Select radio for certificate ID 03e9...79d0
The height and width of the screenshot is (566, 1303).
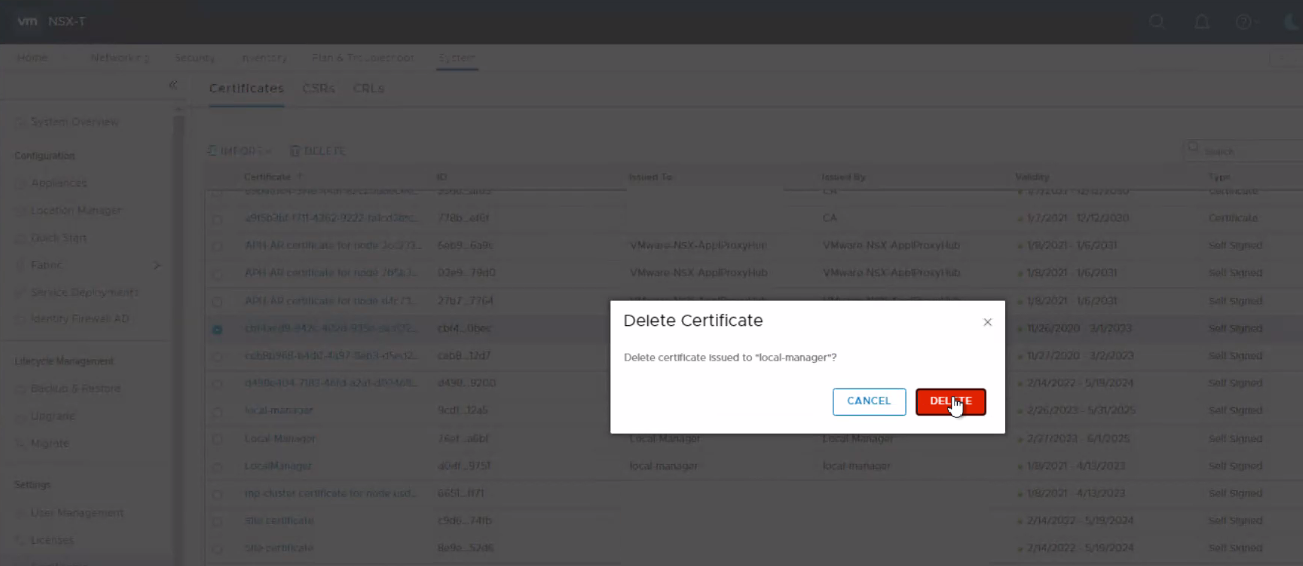217,273
